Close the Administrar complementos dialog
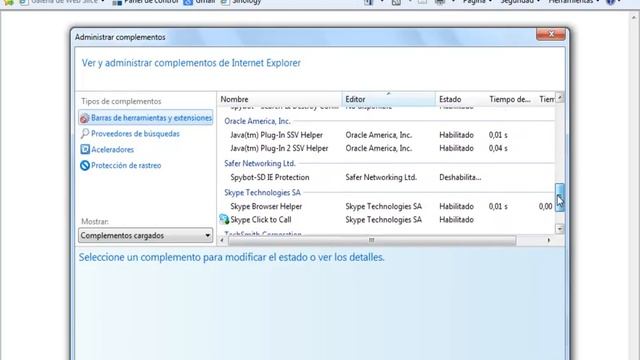Image resolution: width=640 pixels, height=360 pixels. 551,34
